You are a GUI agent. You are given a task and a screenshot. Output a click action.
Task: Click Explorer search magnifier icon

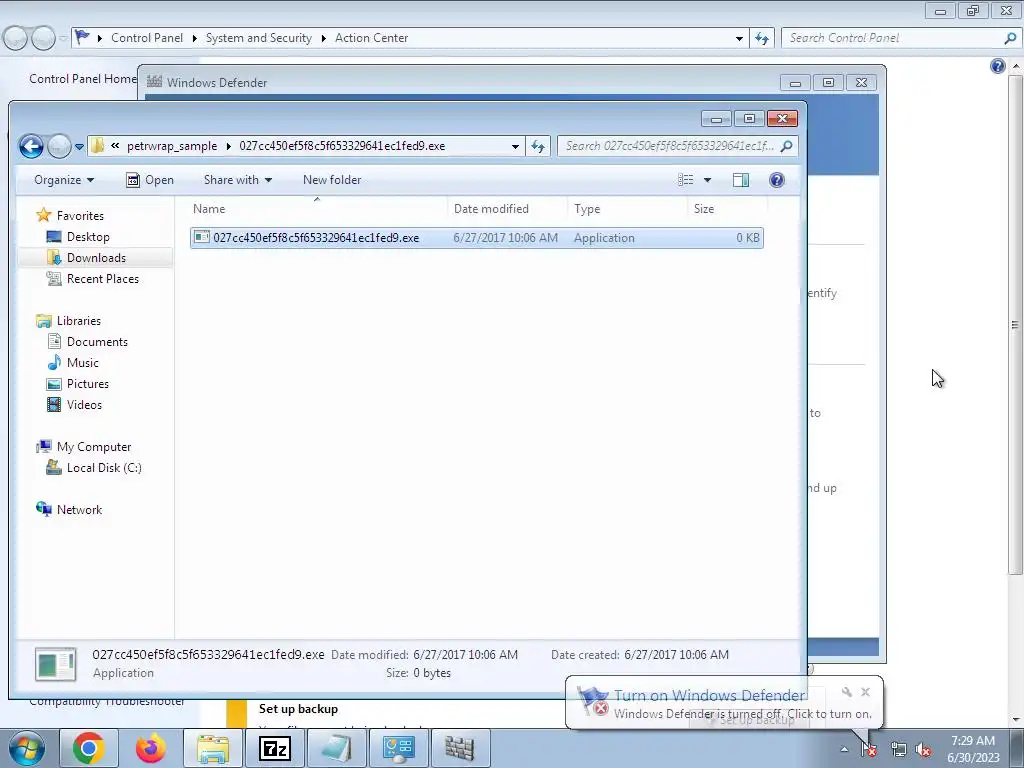pos(786,146)
